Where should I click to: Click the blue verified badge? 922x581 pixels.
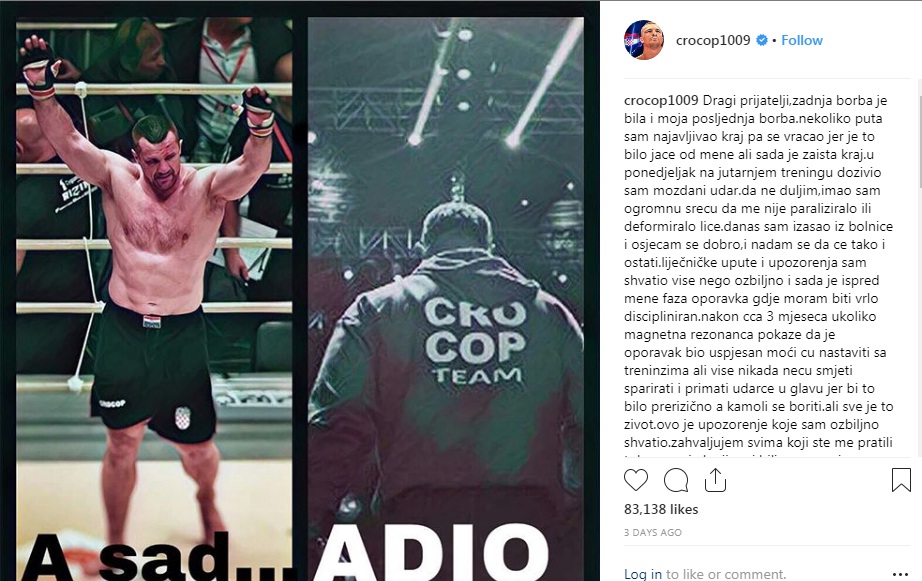761,40
